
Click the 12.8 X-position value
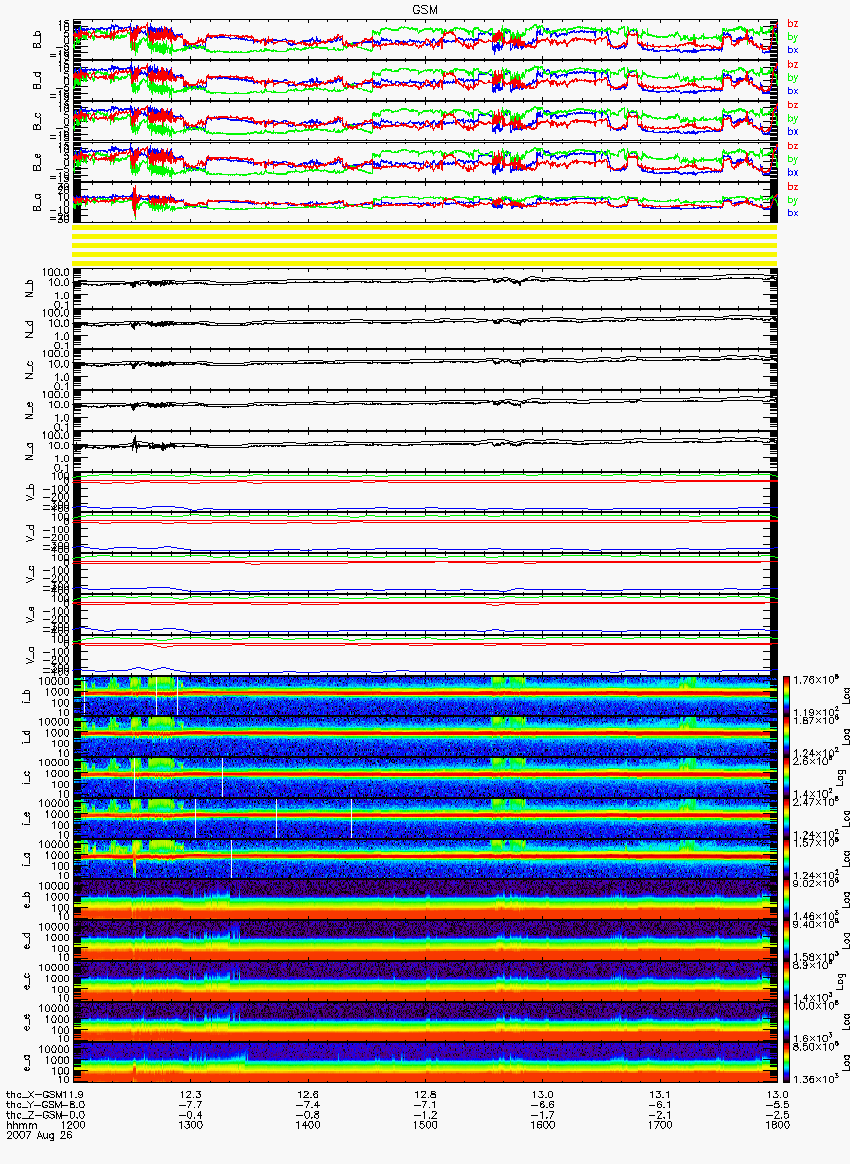pos(425,1094)
